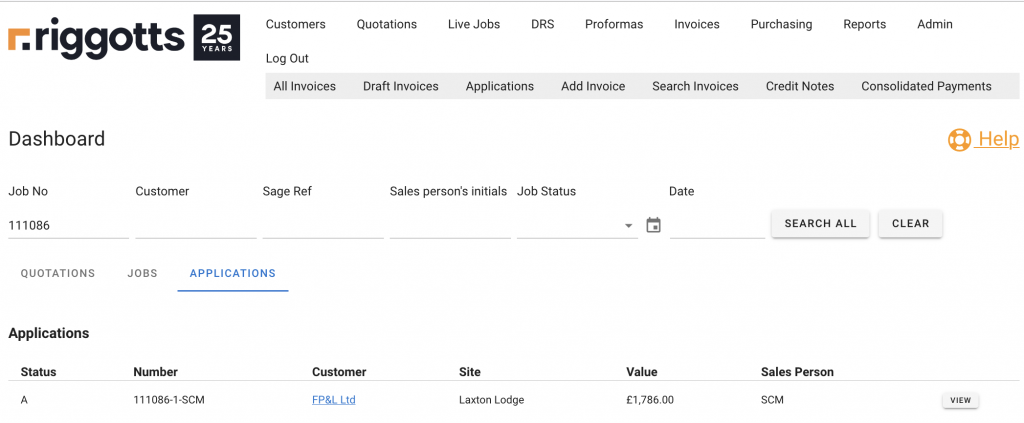Screen dimensions: 1024x423
Task: Switch to the Jobs tab
Action: coord(142,273)
